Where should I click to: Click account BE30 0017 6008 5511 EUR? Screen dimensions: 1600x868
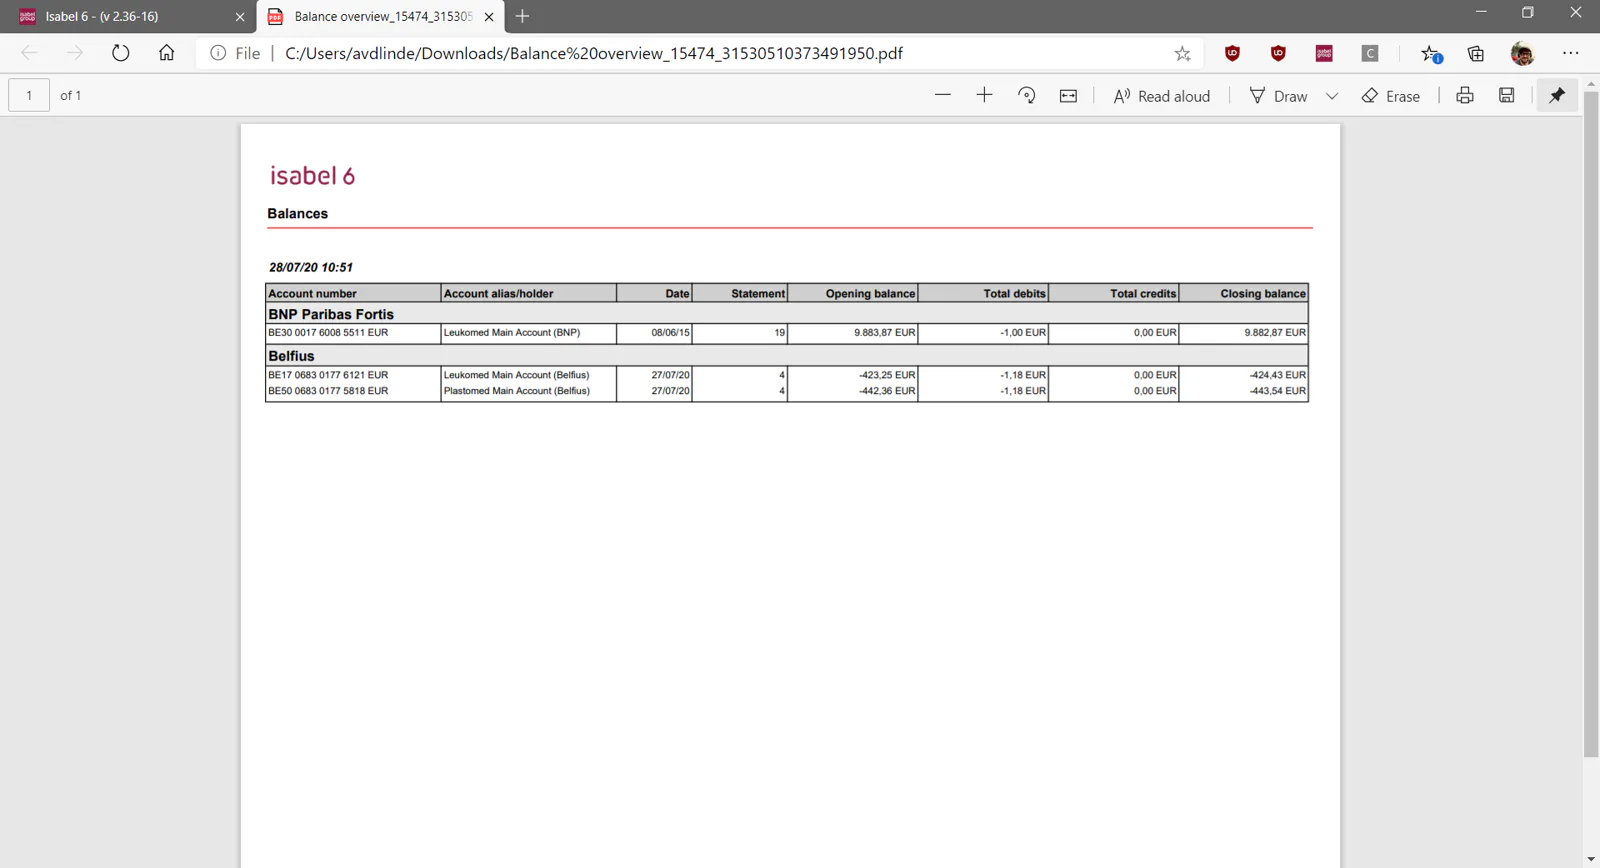[328, 333]
